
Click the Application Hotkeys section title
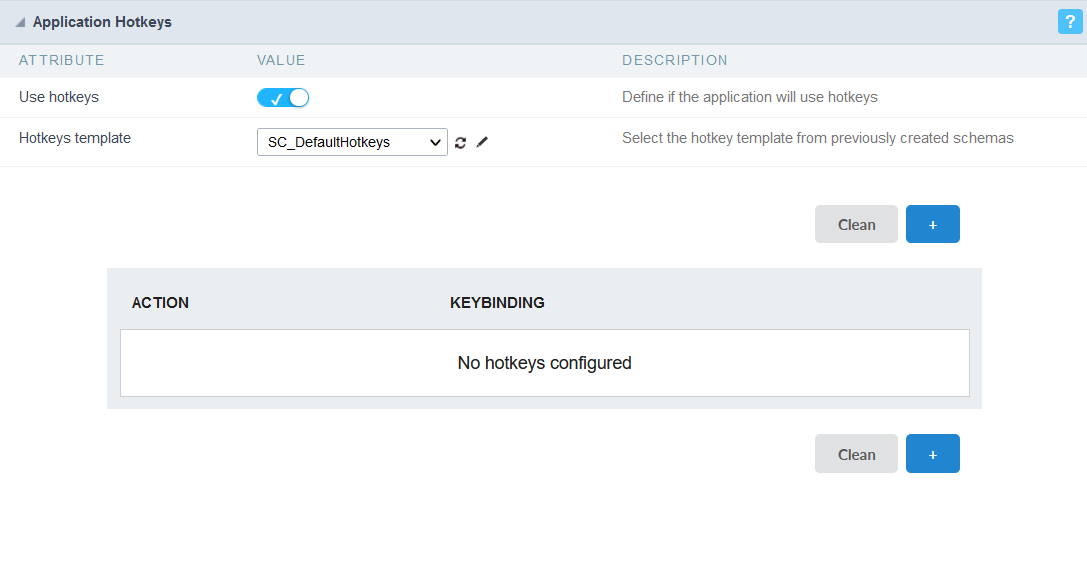[102, 22]
